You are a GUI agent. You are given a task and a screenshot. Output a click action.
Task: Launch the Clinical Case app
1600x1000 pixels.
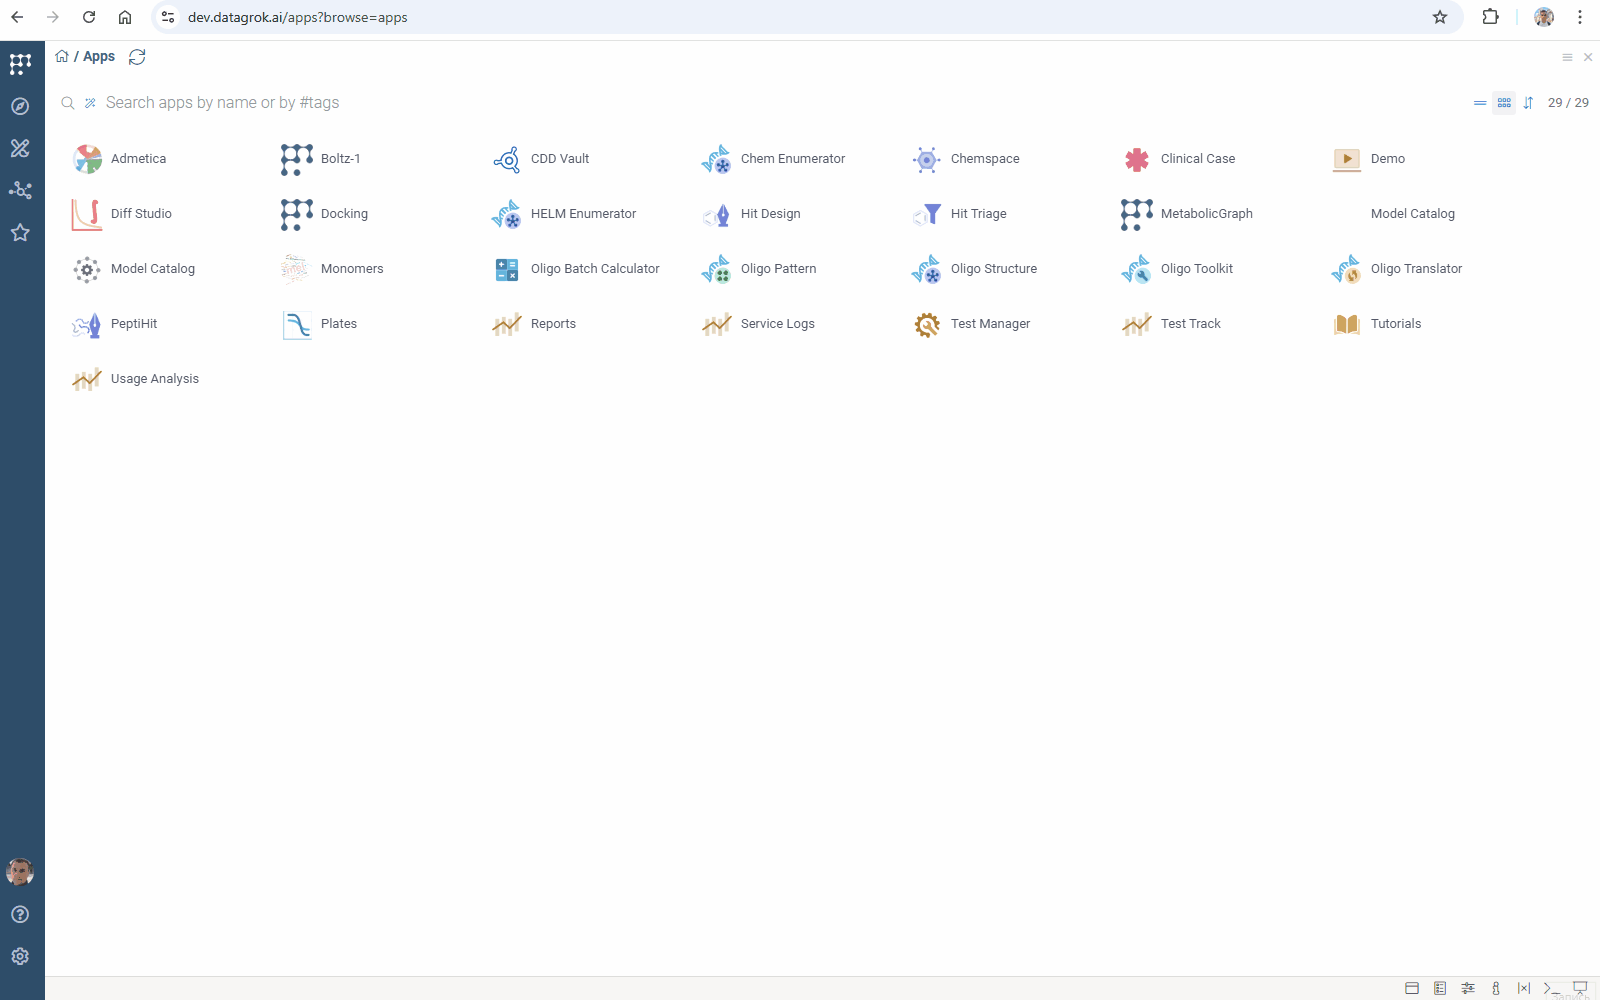click(1197, 159)
